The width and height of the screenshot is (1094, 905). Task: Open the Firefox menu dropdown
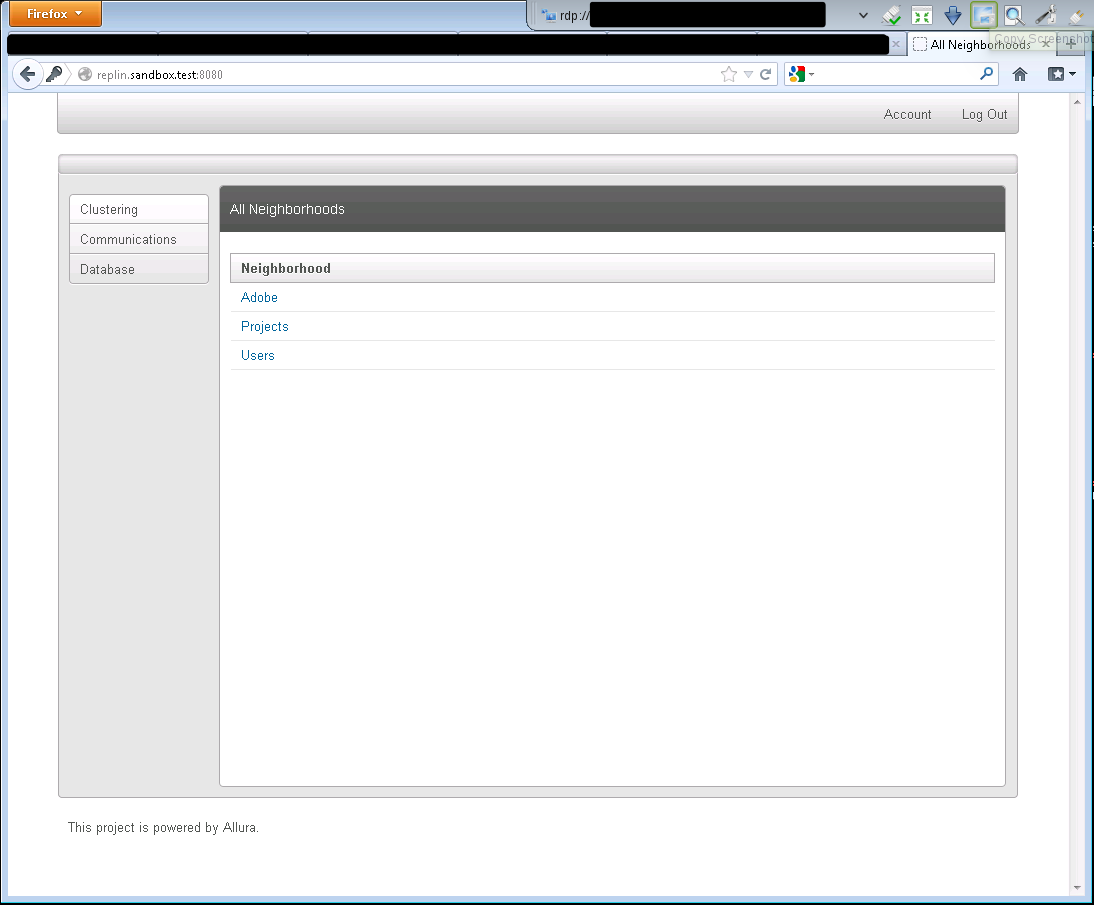(x=55, y=14)
